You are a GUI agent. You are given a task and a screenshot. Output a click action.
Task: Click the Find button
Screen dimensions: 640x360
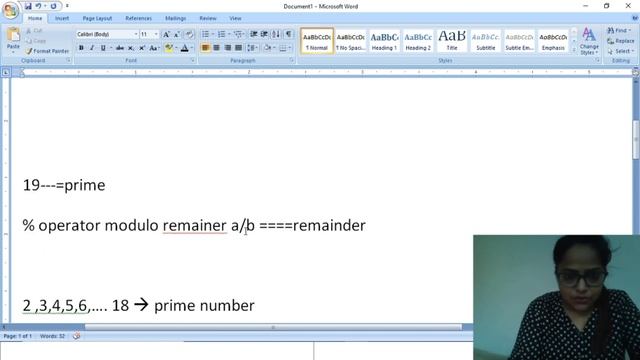click(x=619, y=31)
